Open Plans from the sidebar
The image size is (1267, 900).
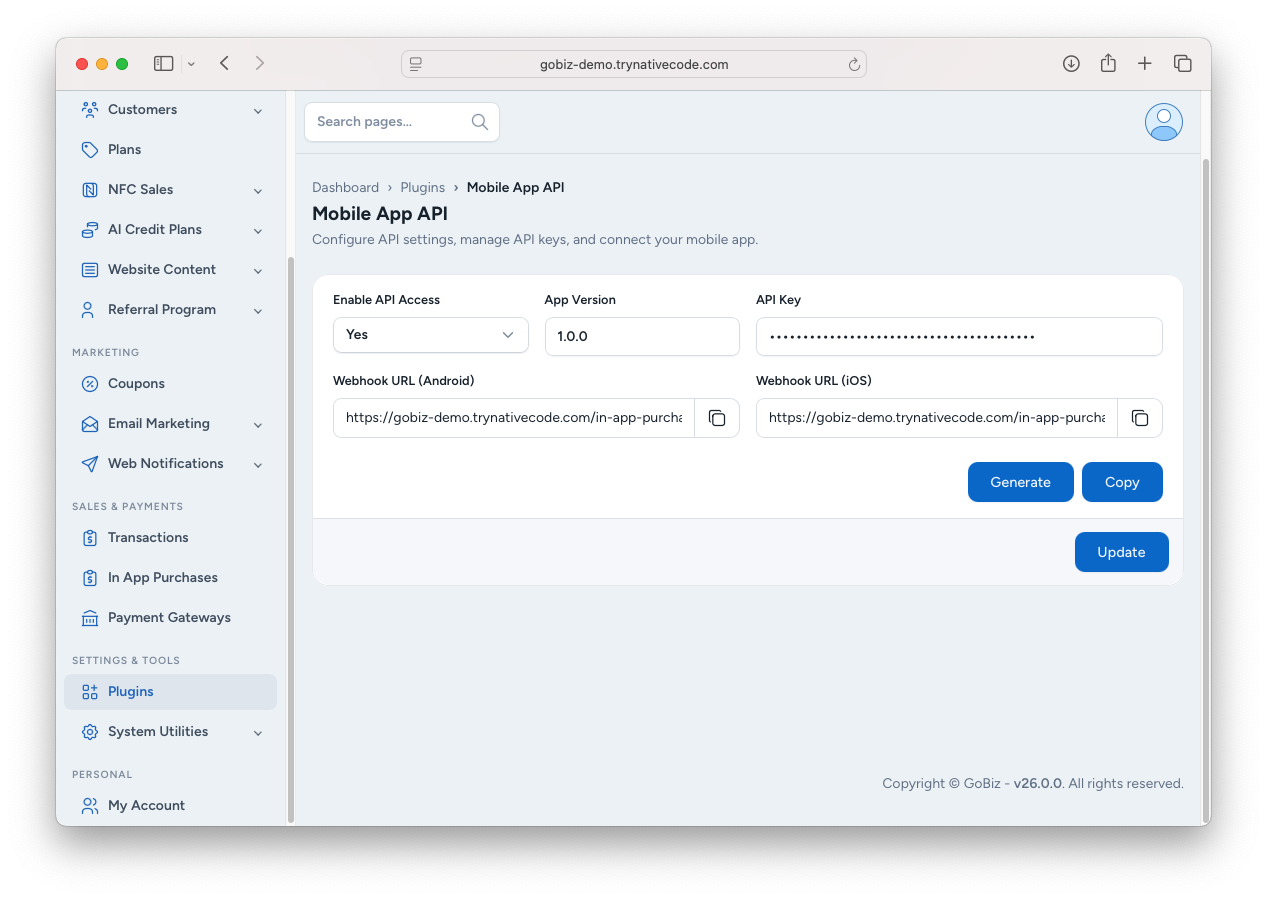(x=170, y=150)
